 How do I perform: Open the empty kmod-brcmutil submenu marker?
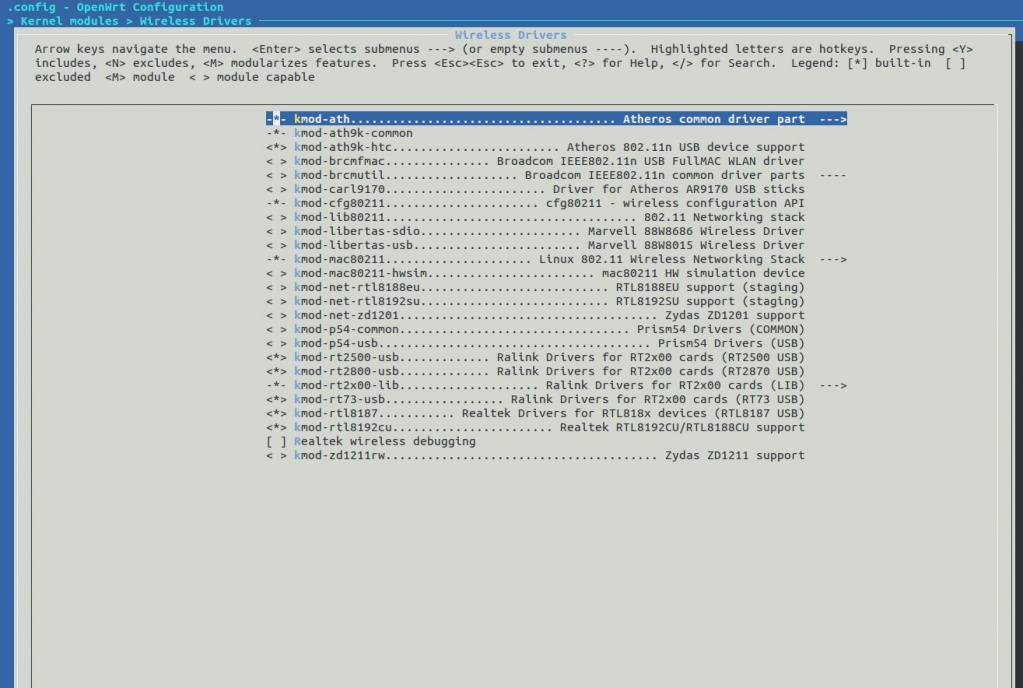coord(833,175)
